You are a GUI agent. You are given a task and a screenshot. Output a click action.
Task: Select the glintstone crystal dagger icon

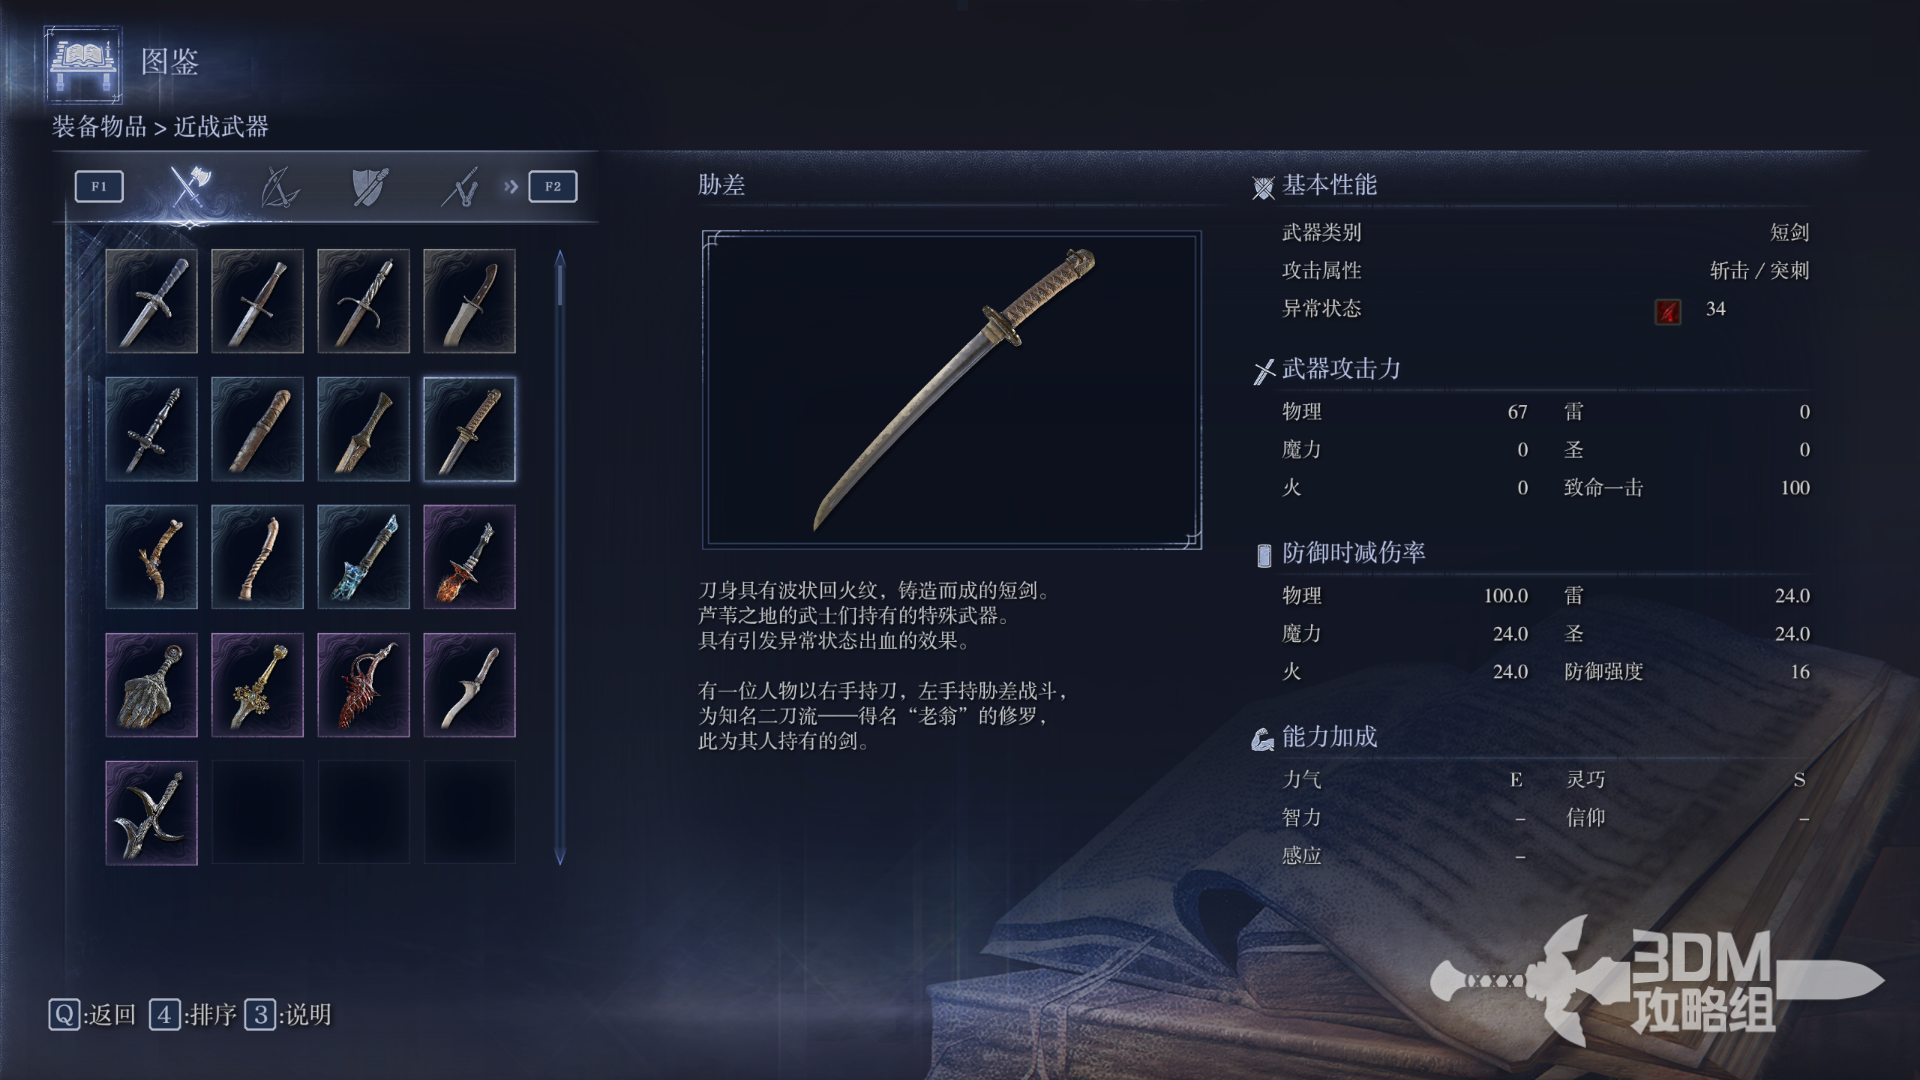pyautogui.click(x=363, y=557)
